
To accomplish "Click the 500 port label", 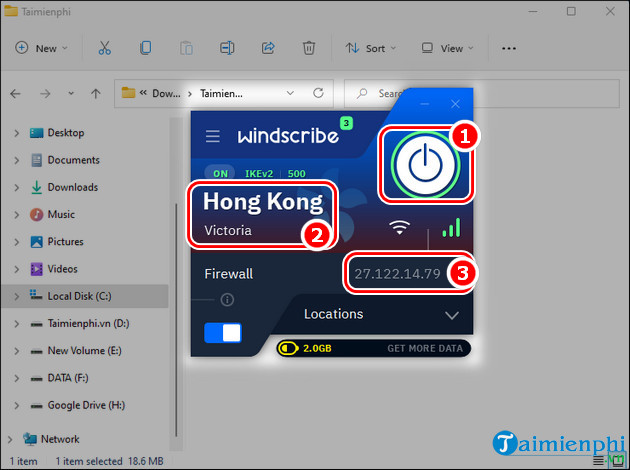I will pyautogui.click(x=297, y=174).
